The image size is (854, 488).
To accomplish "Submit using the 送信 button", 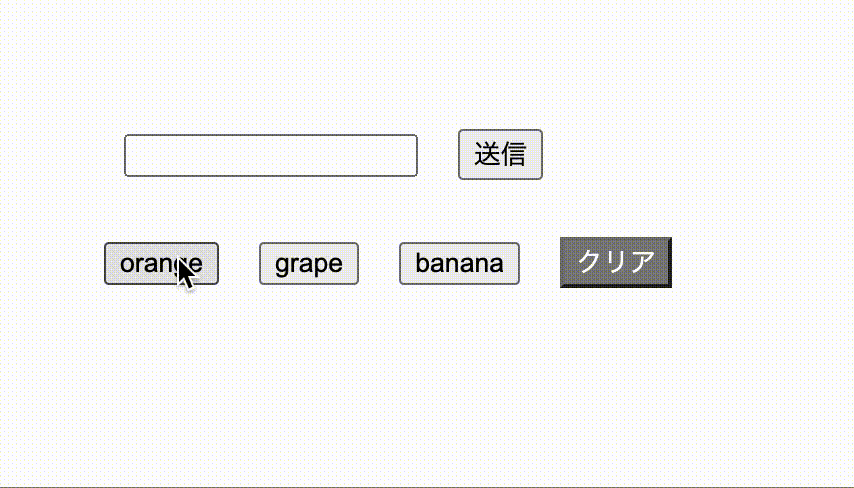I will [x=500, y=154].
